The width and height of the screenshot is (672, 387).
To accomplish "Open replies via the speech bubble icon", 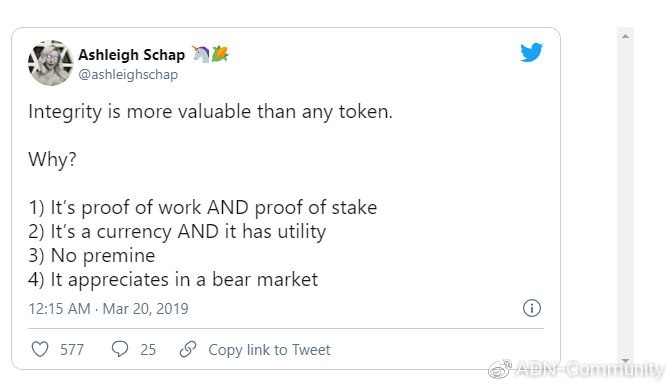I will click(120, 349).
